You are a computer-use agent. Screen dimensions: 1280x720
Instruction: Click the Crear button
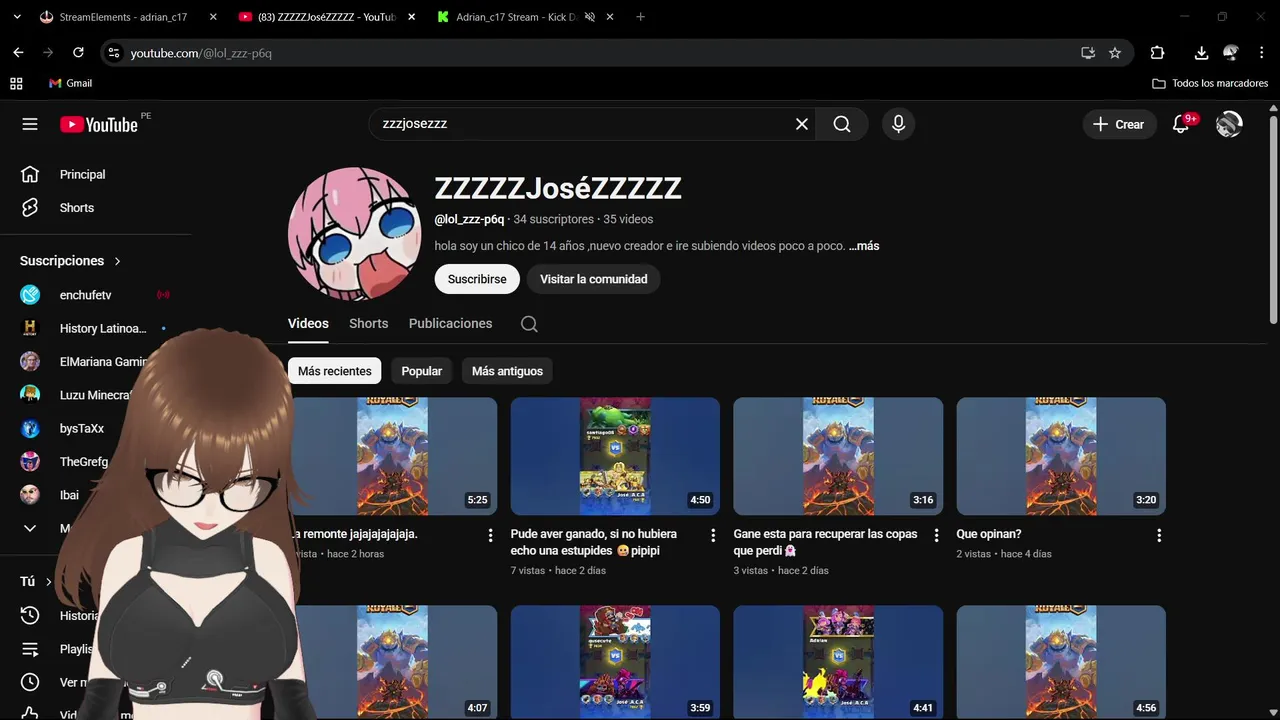click(1118, 124)
